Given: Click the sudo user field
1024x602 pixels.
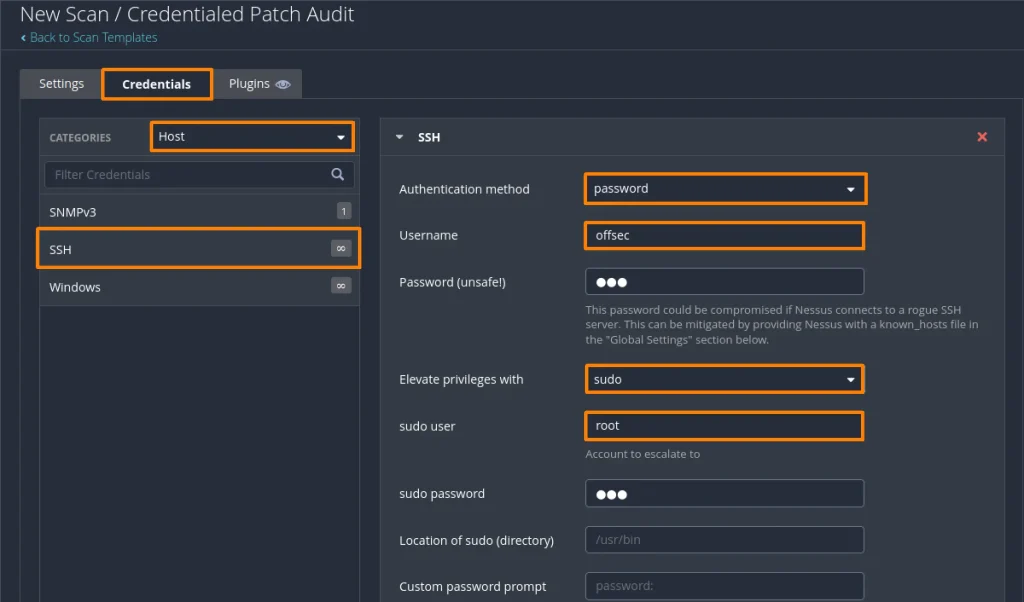Looking at the screenshot, I should 724,426.
